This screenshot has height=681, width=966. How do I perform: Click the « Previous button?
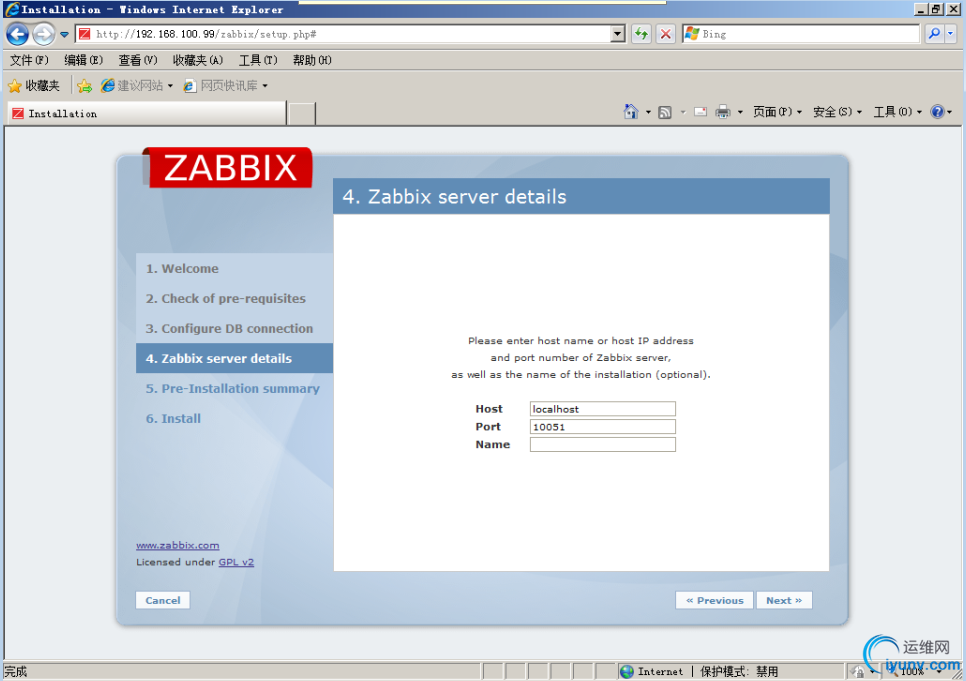pyautogui.click(x=715, y=600)
